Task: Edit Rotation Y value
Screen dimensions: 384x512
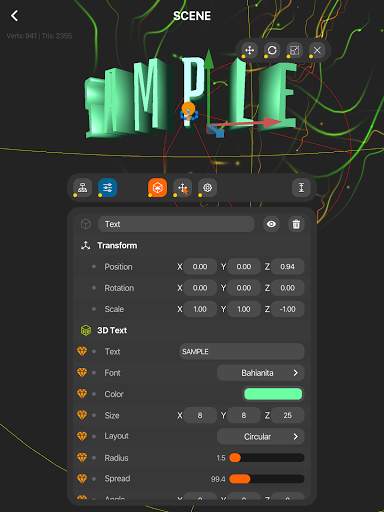Action: 244,288
